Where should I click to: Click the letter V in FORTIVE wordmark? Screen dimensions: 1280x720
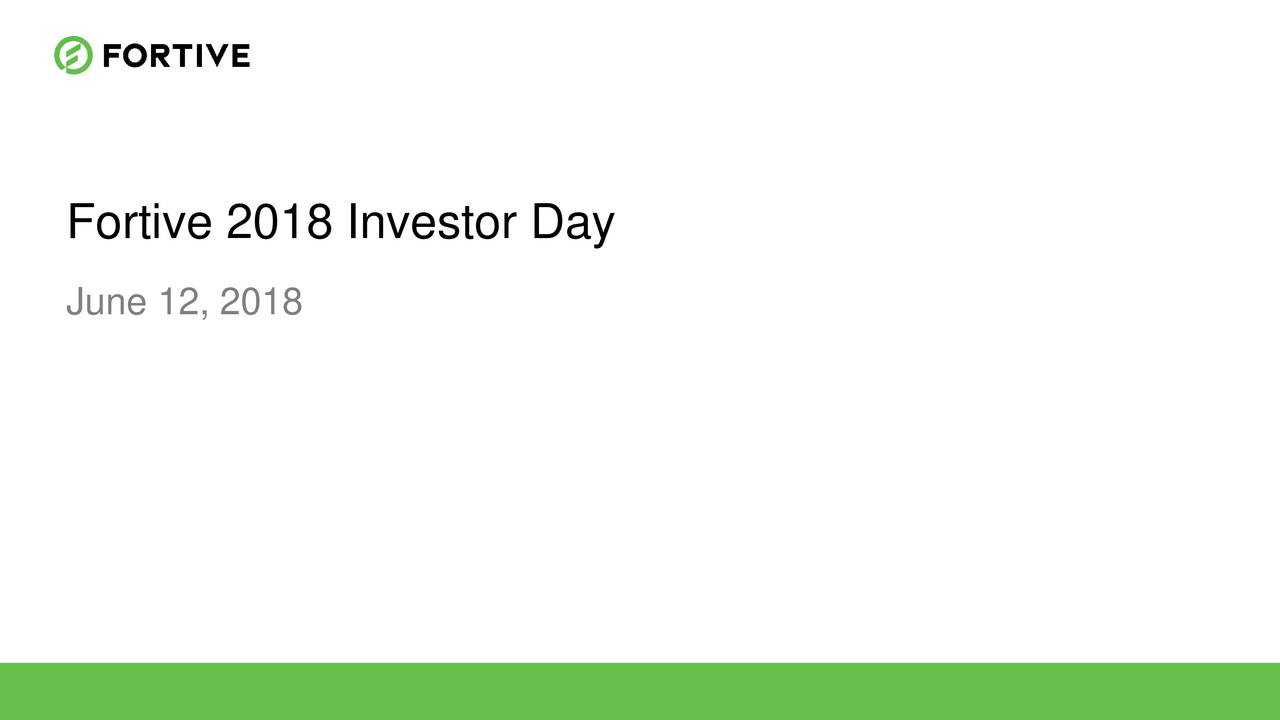tap(219, 56)
